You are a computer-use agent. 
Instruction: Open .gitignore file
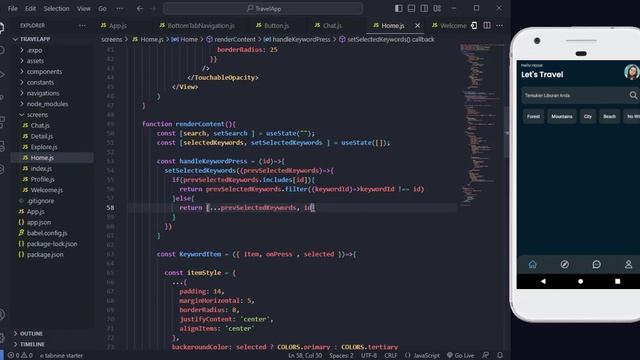pos(52,201)
